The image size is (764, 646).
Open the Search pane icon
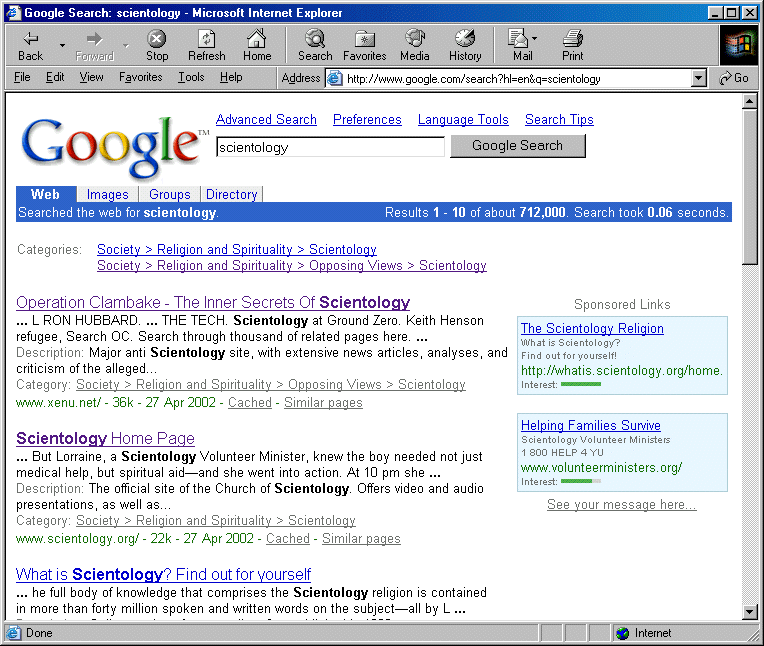pos(315,38)
